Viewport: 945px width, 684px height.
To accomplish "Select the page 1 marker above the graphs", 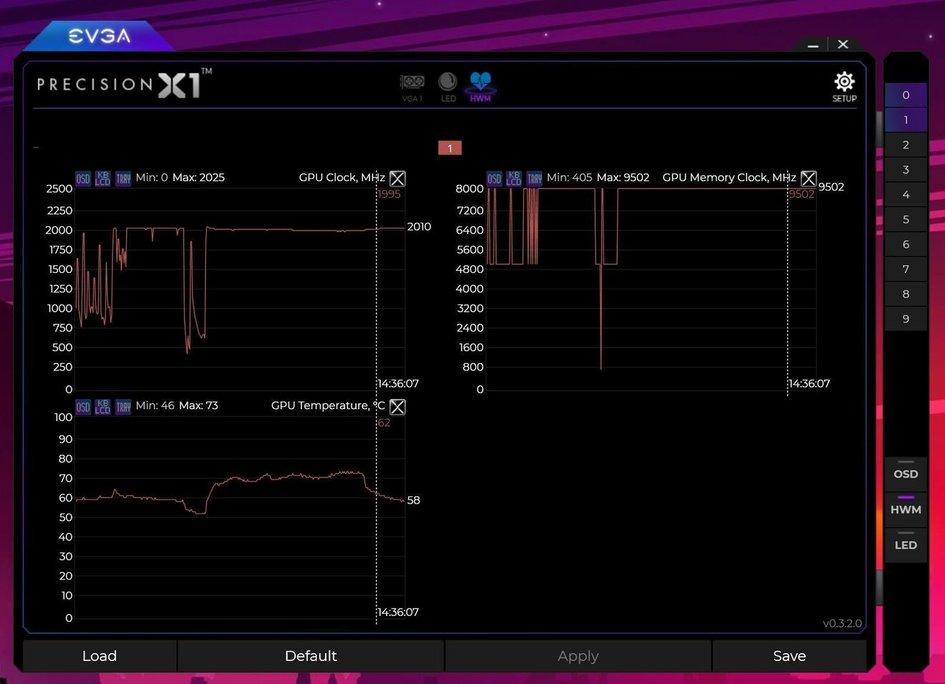I will click(449, 147).
